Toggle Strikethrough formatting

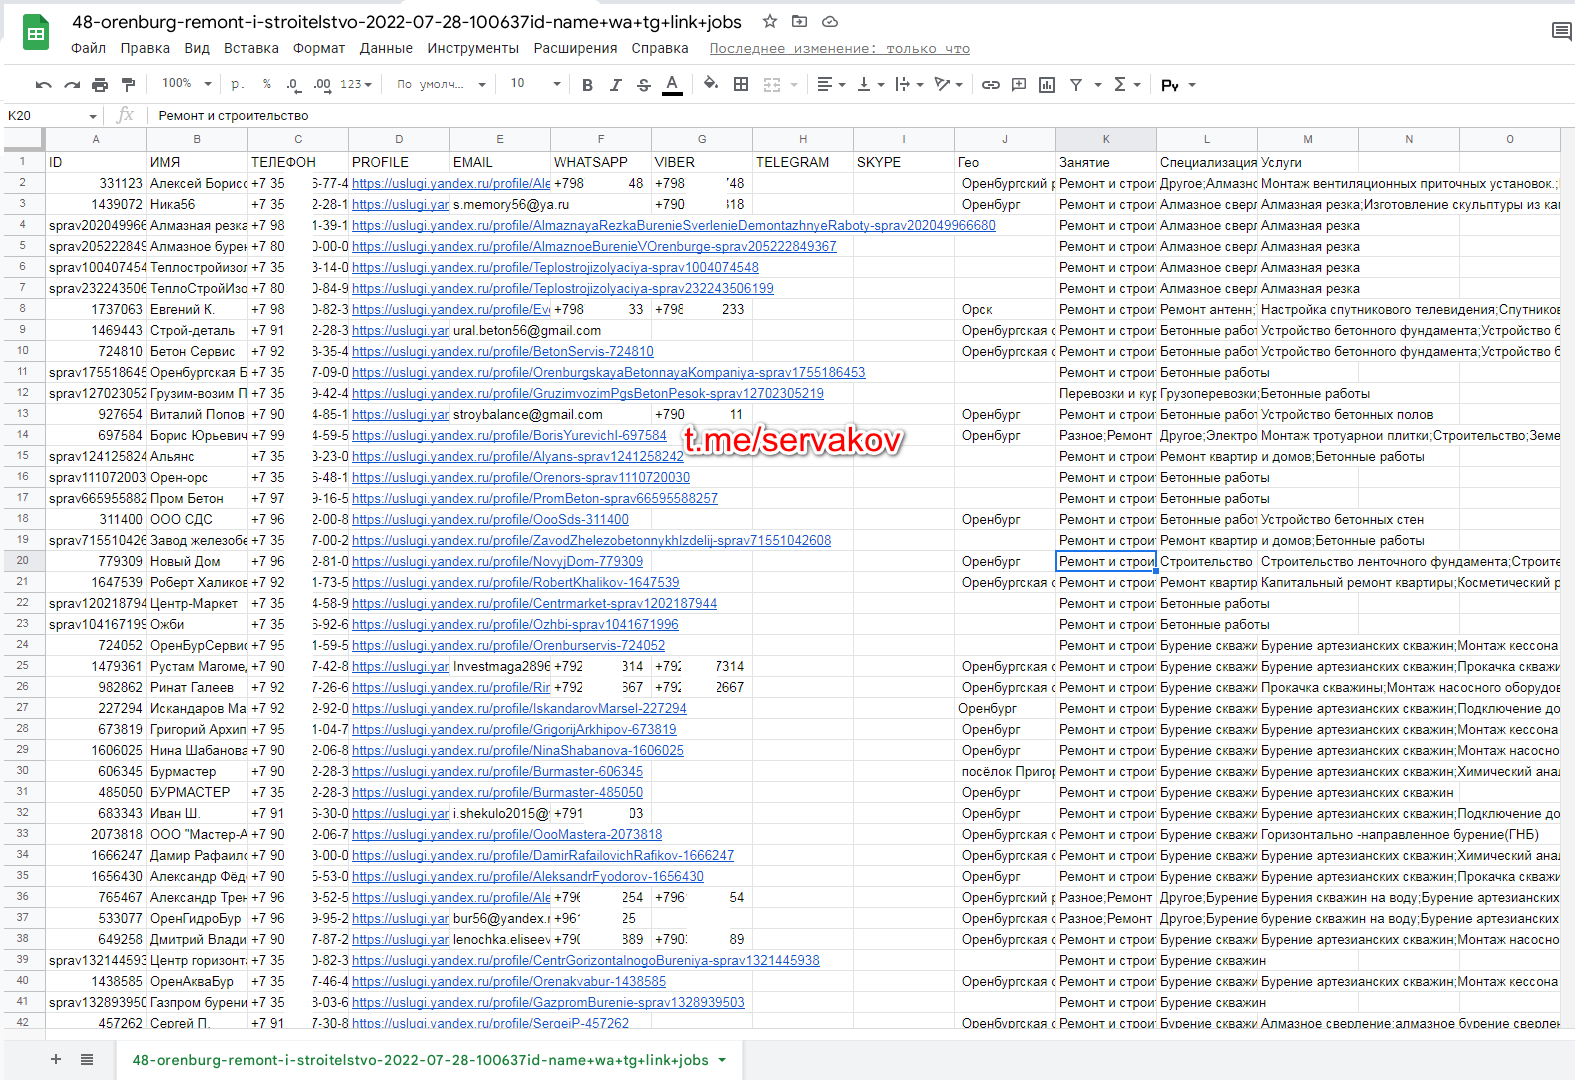pyautogui.click(x=643, y=85)
